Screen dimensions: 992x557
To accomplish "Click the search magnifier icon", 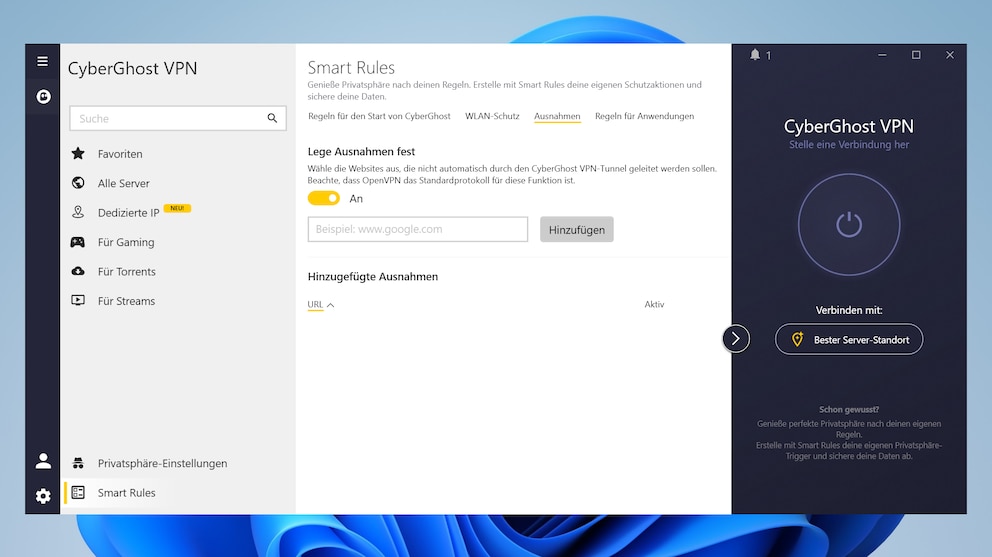I will point(272,118).
